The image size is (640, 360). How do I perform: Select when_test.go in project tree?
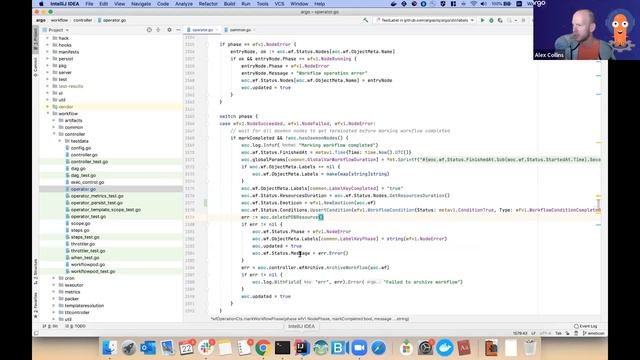pos(85,258)
